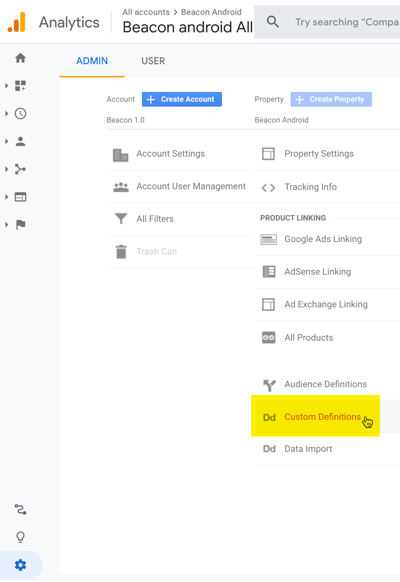Open Google Ads Linking
Viewport: 400px width, 582px height.
pyautogui.click(x=323, y=239)
